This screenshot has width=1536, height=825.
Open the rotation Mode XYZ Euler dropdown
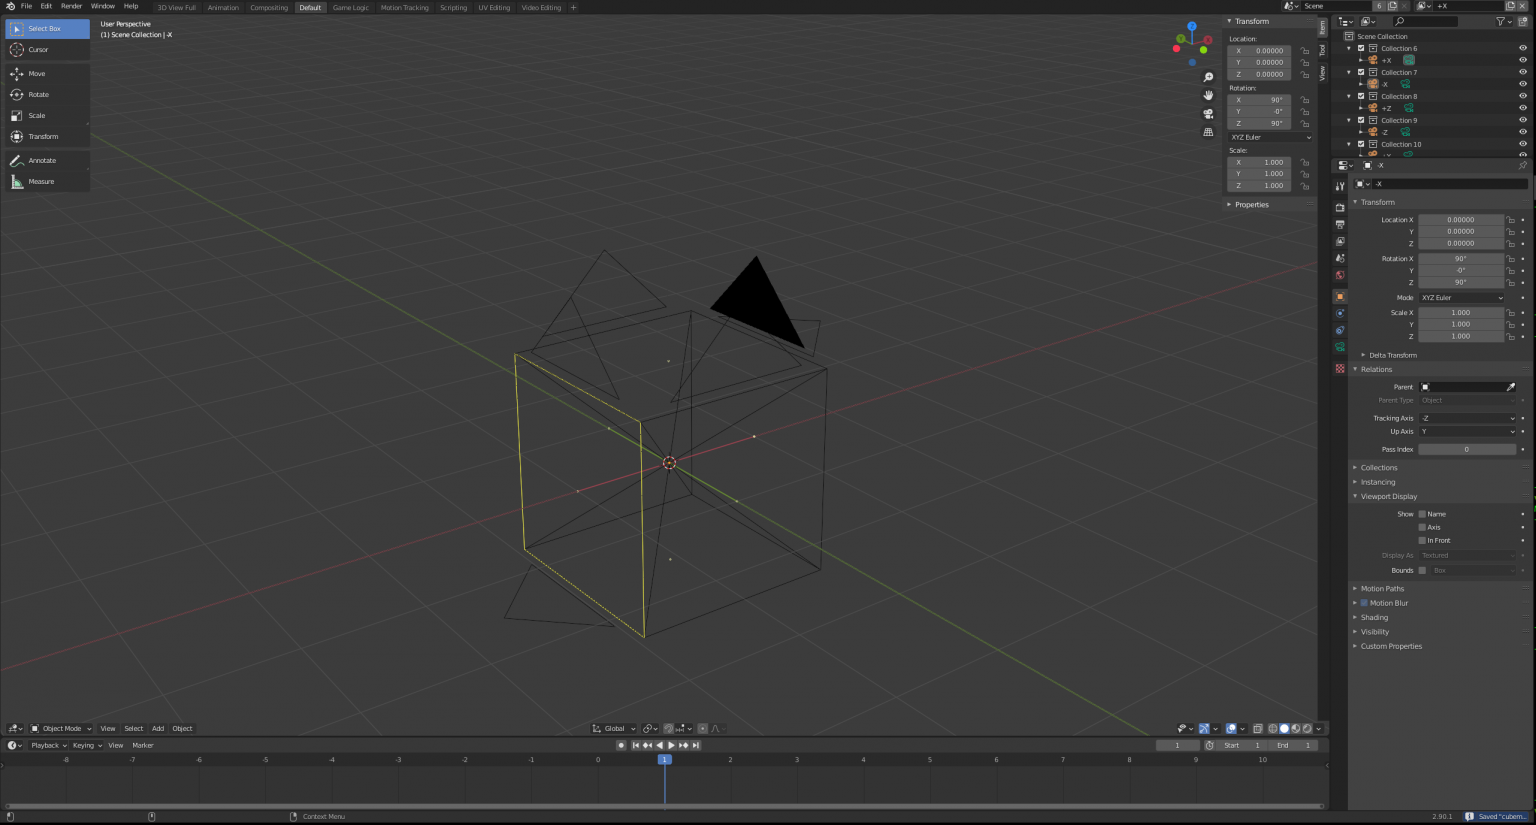(x=1461, y=297)
